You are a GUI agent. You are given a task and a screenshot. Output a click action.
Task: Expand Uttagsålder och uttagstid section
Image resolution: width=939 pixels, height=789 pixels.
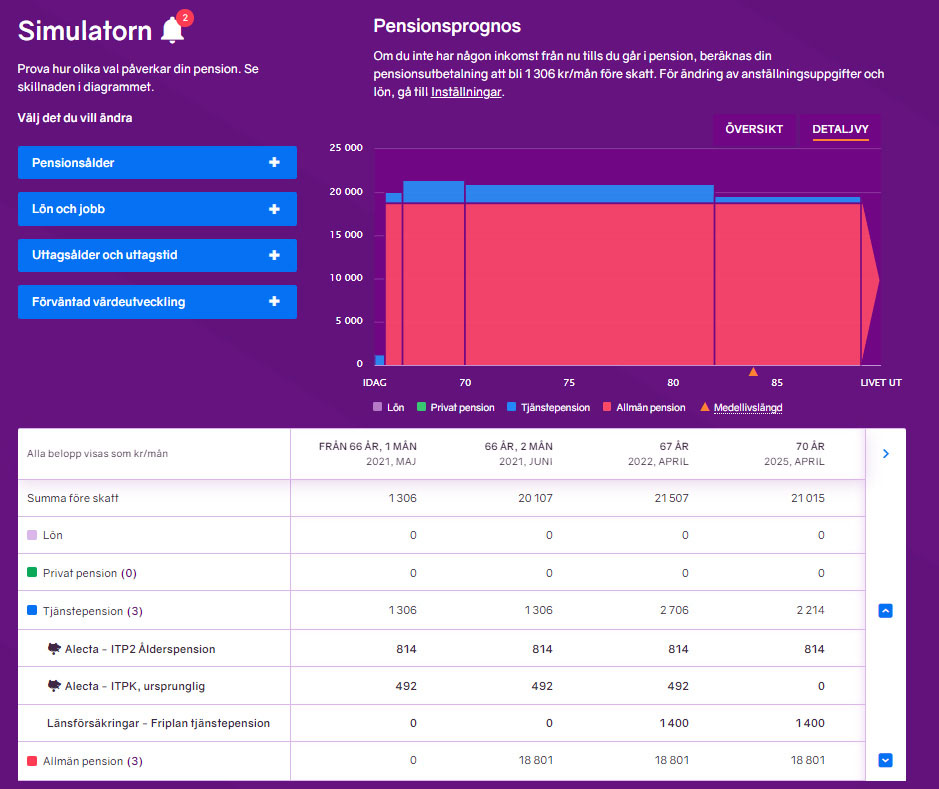(157, 255)
